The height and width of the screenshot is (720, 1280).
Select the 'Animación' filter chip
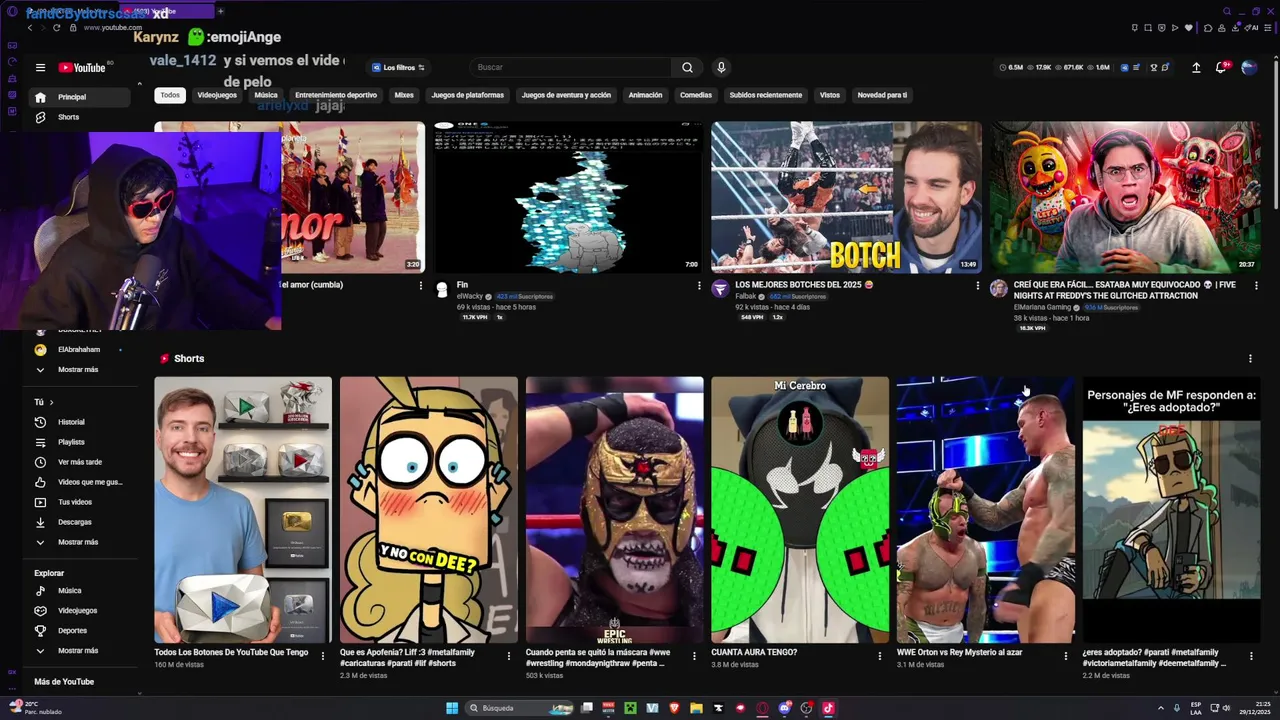pyautogui.click(x=645, y=95)
